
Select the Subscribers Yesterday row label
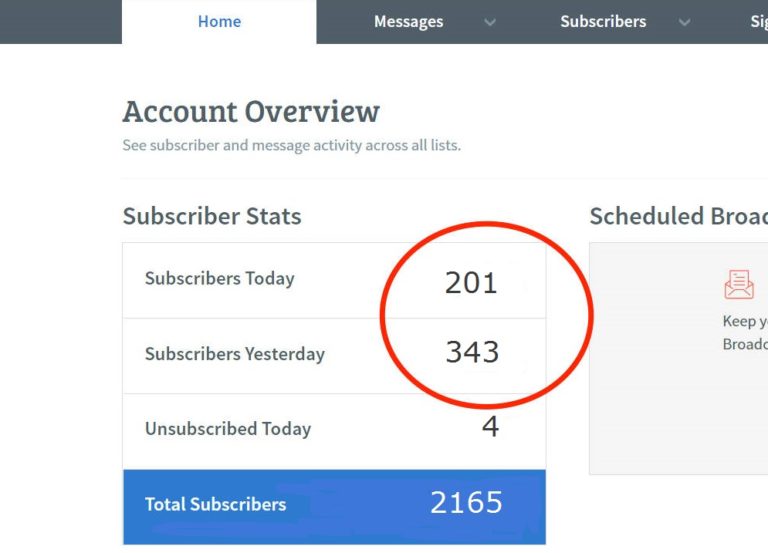point(235,354)
